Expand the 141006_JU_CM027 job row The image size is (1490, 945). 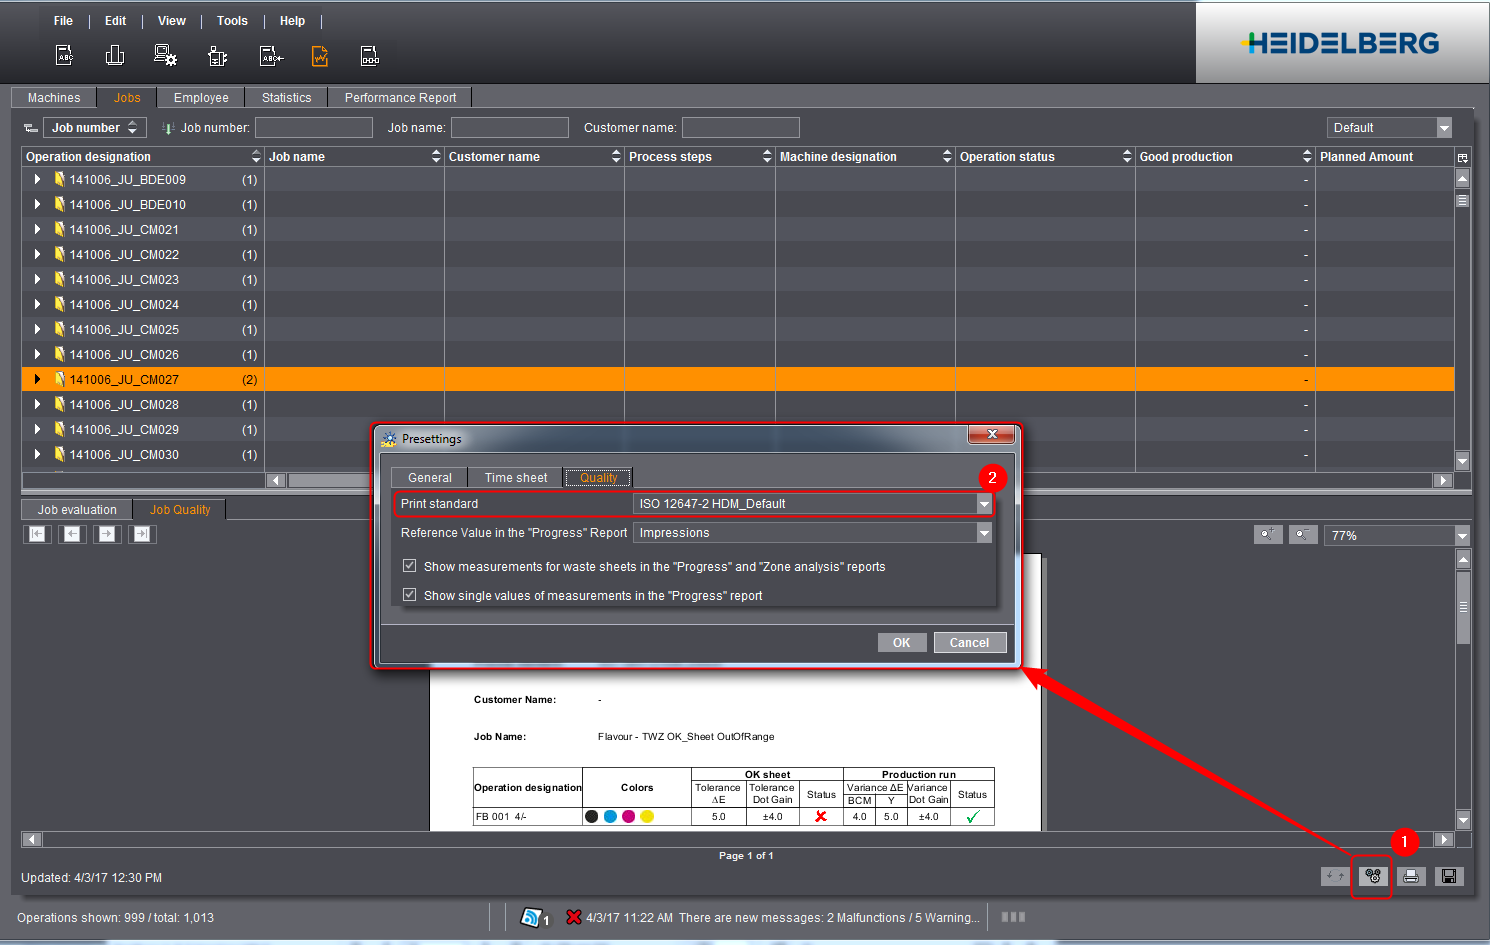(37, 380)
